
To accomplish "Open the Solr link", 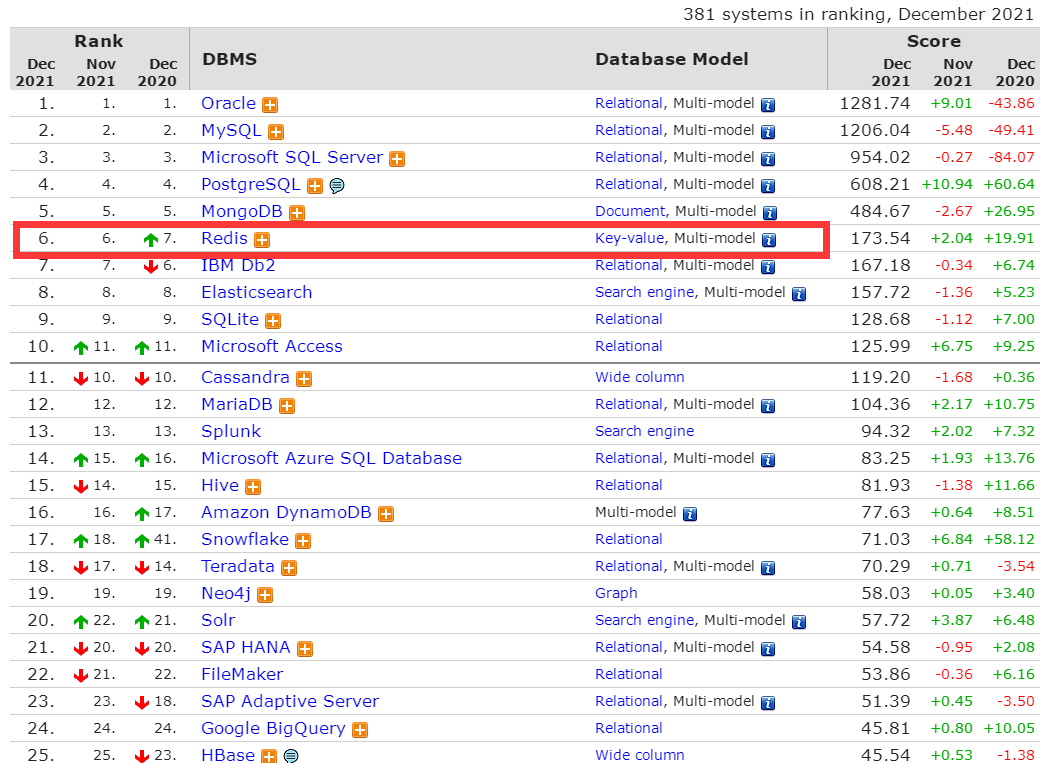I will (218, 620).
